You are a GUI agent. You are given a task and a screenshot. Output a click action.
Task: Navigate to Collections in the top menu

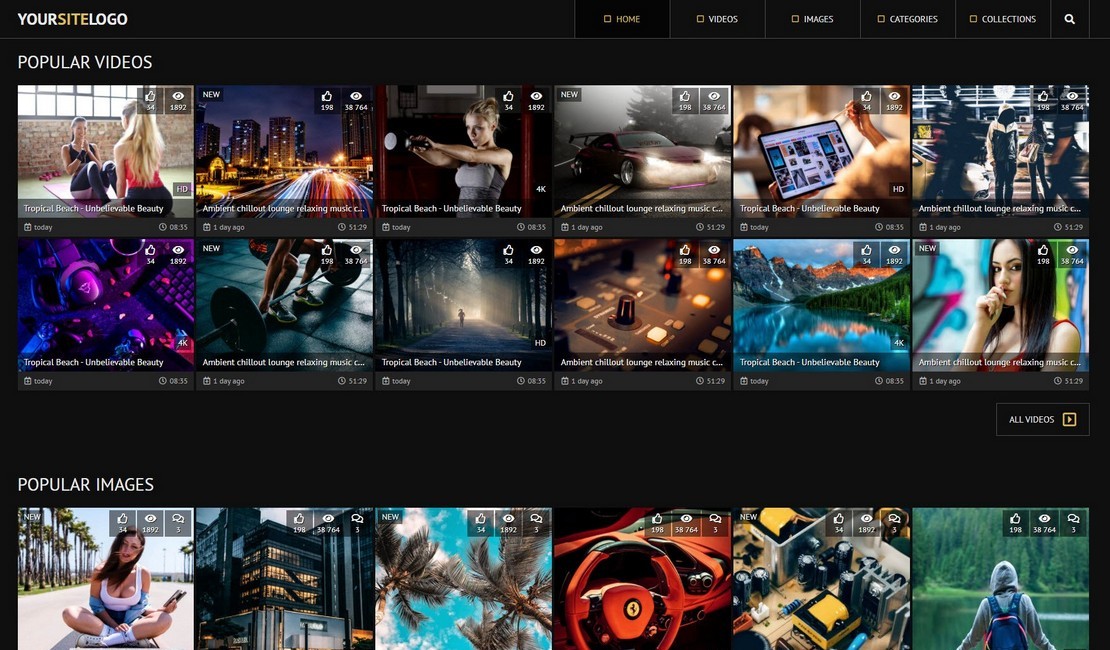(1002, 19)
